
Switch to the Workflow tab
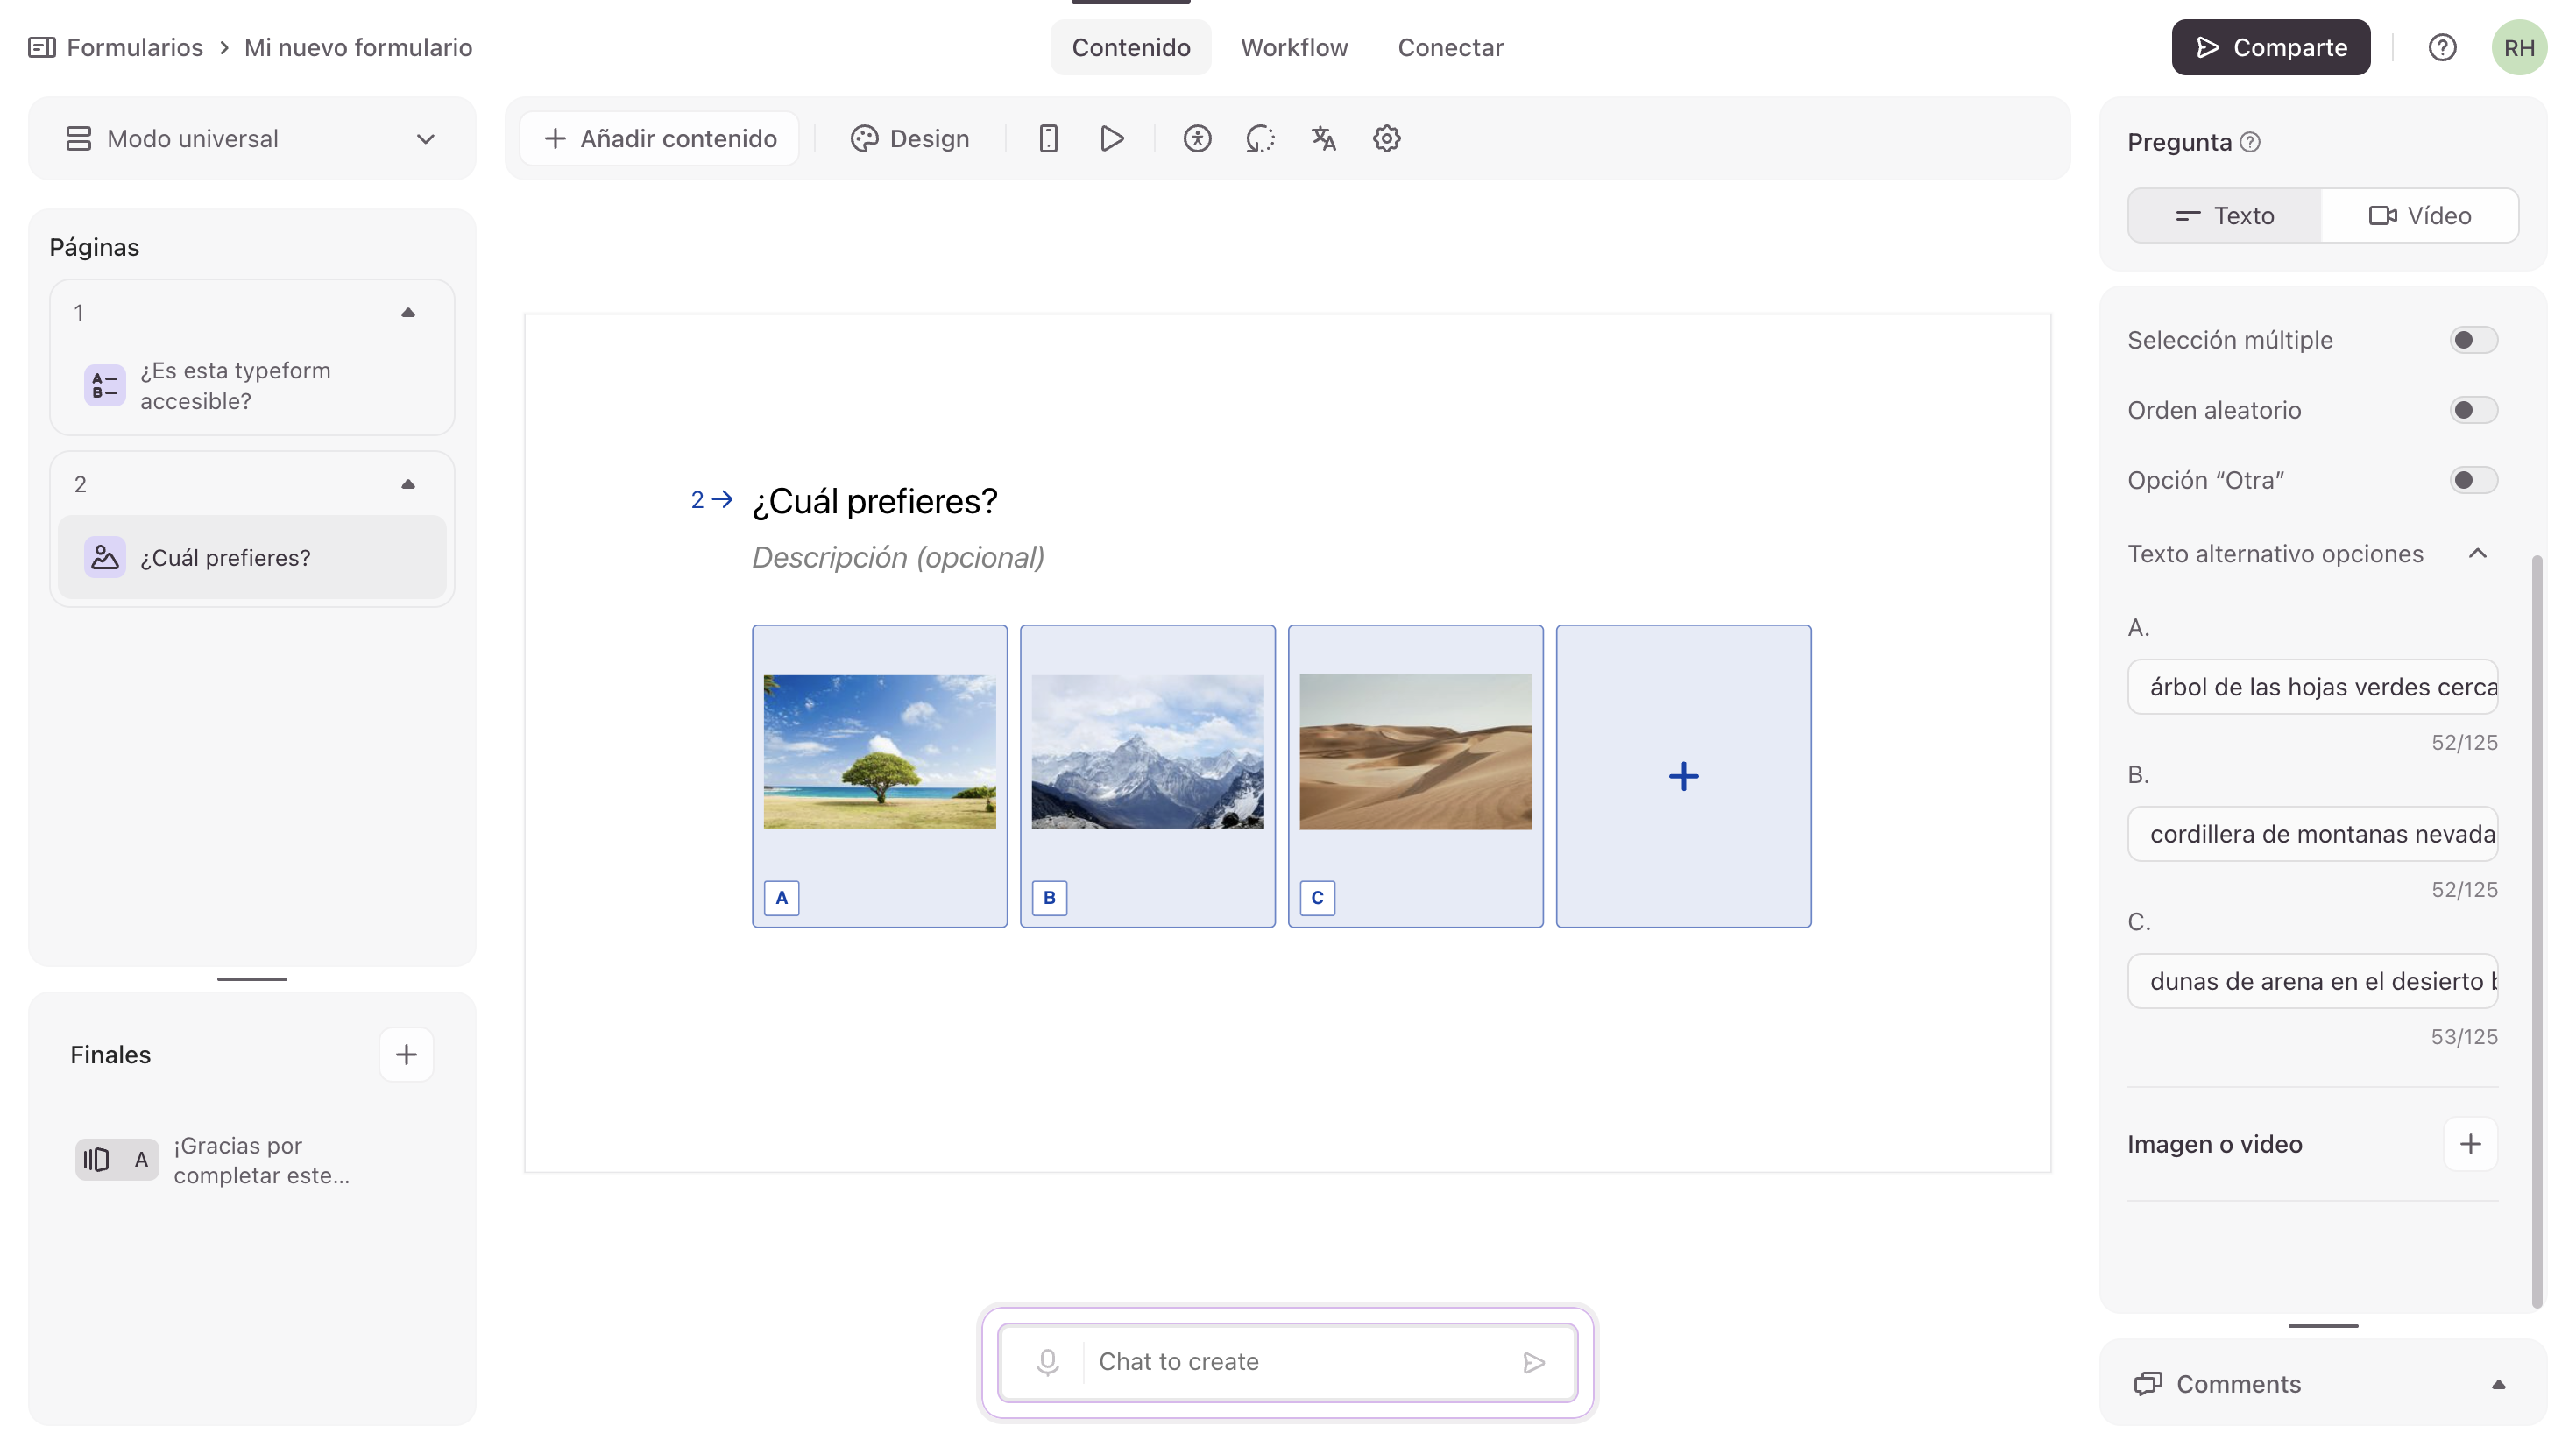pyautogui.click(x=1294, y=47)
